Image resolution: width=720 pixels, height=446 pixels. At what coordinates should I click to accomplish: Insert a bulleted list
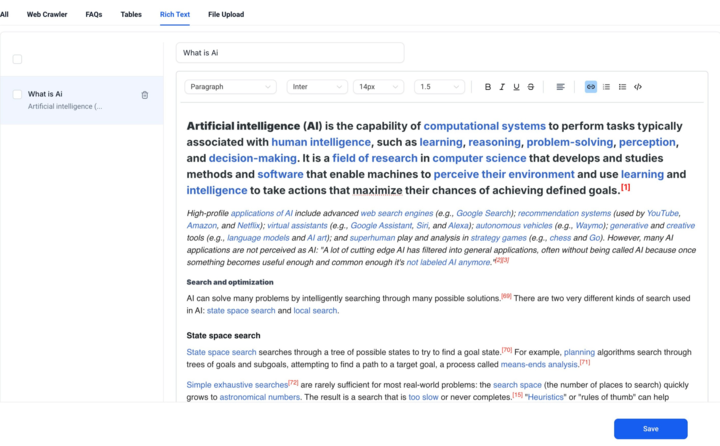pos(622,87)
